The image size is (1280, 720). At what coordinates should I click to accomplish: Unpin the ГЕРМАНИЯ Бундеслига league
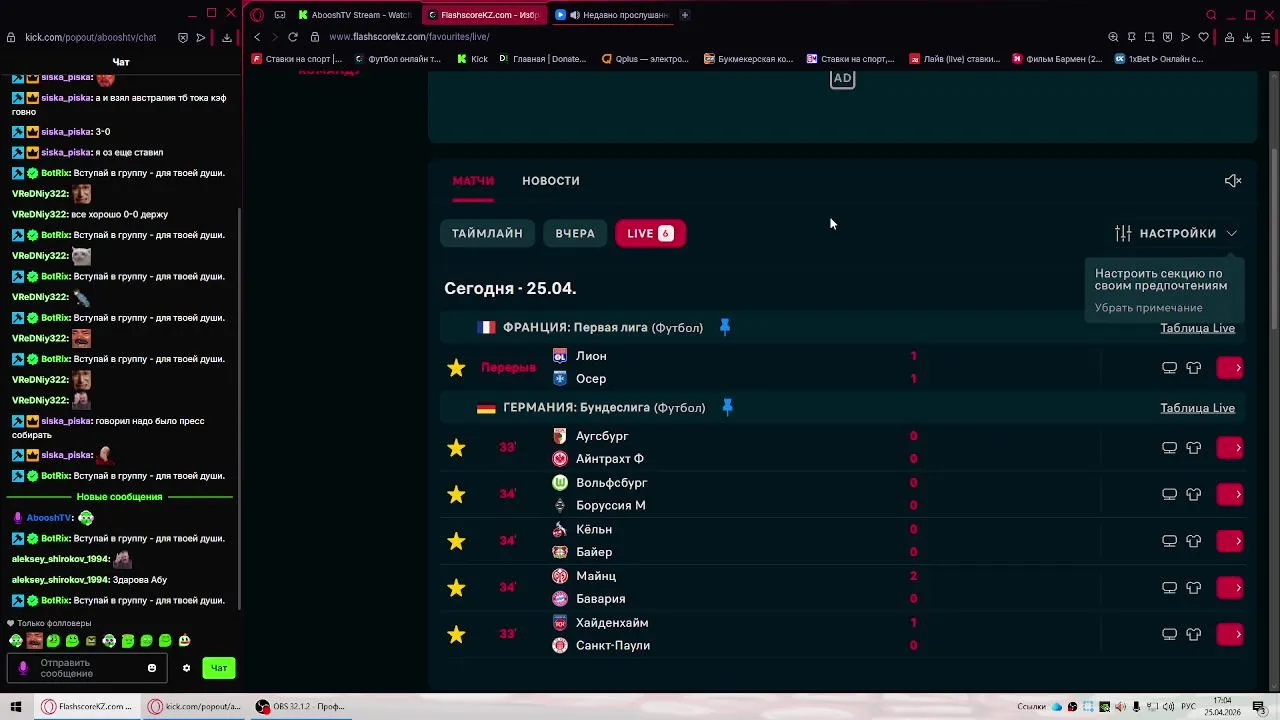(727, 407)
